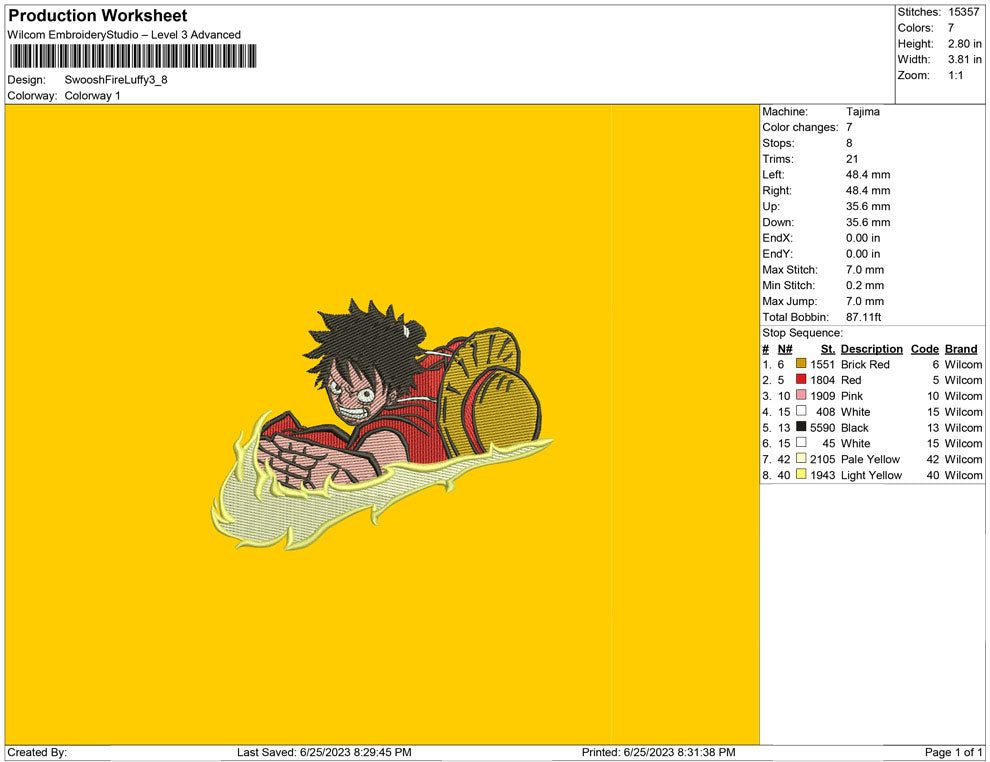Click the 'Description' column header
Screen dimensions: 990x762
pos(872,349)
